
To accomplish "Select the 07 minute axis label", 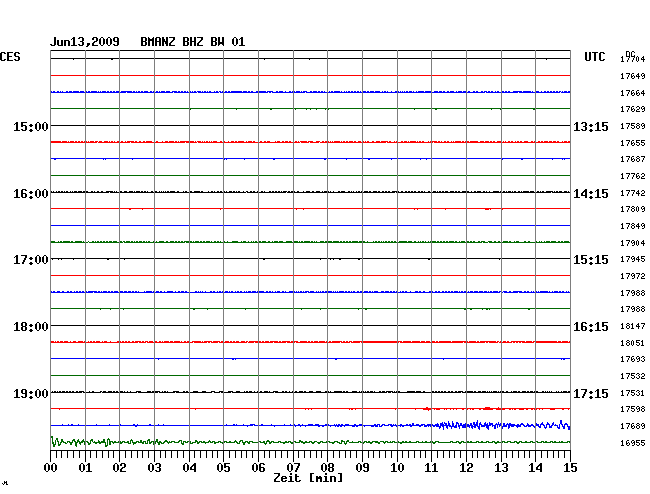I will click(293, 468).
